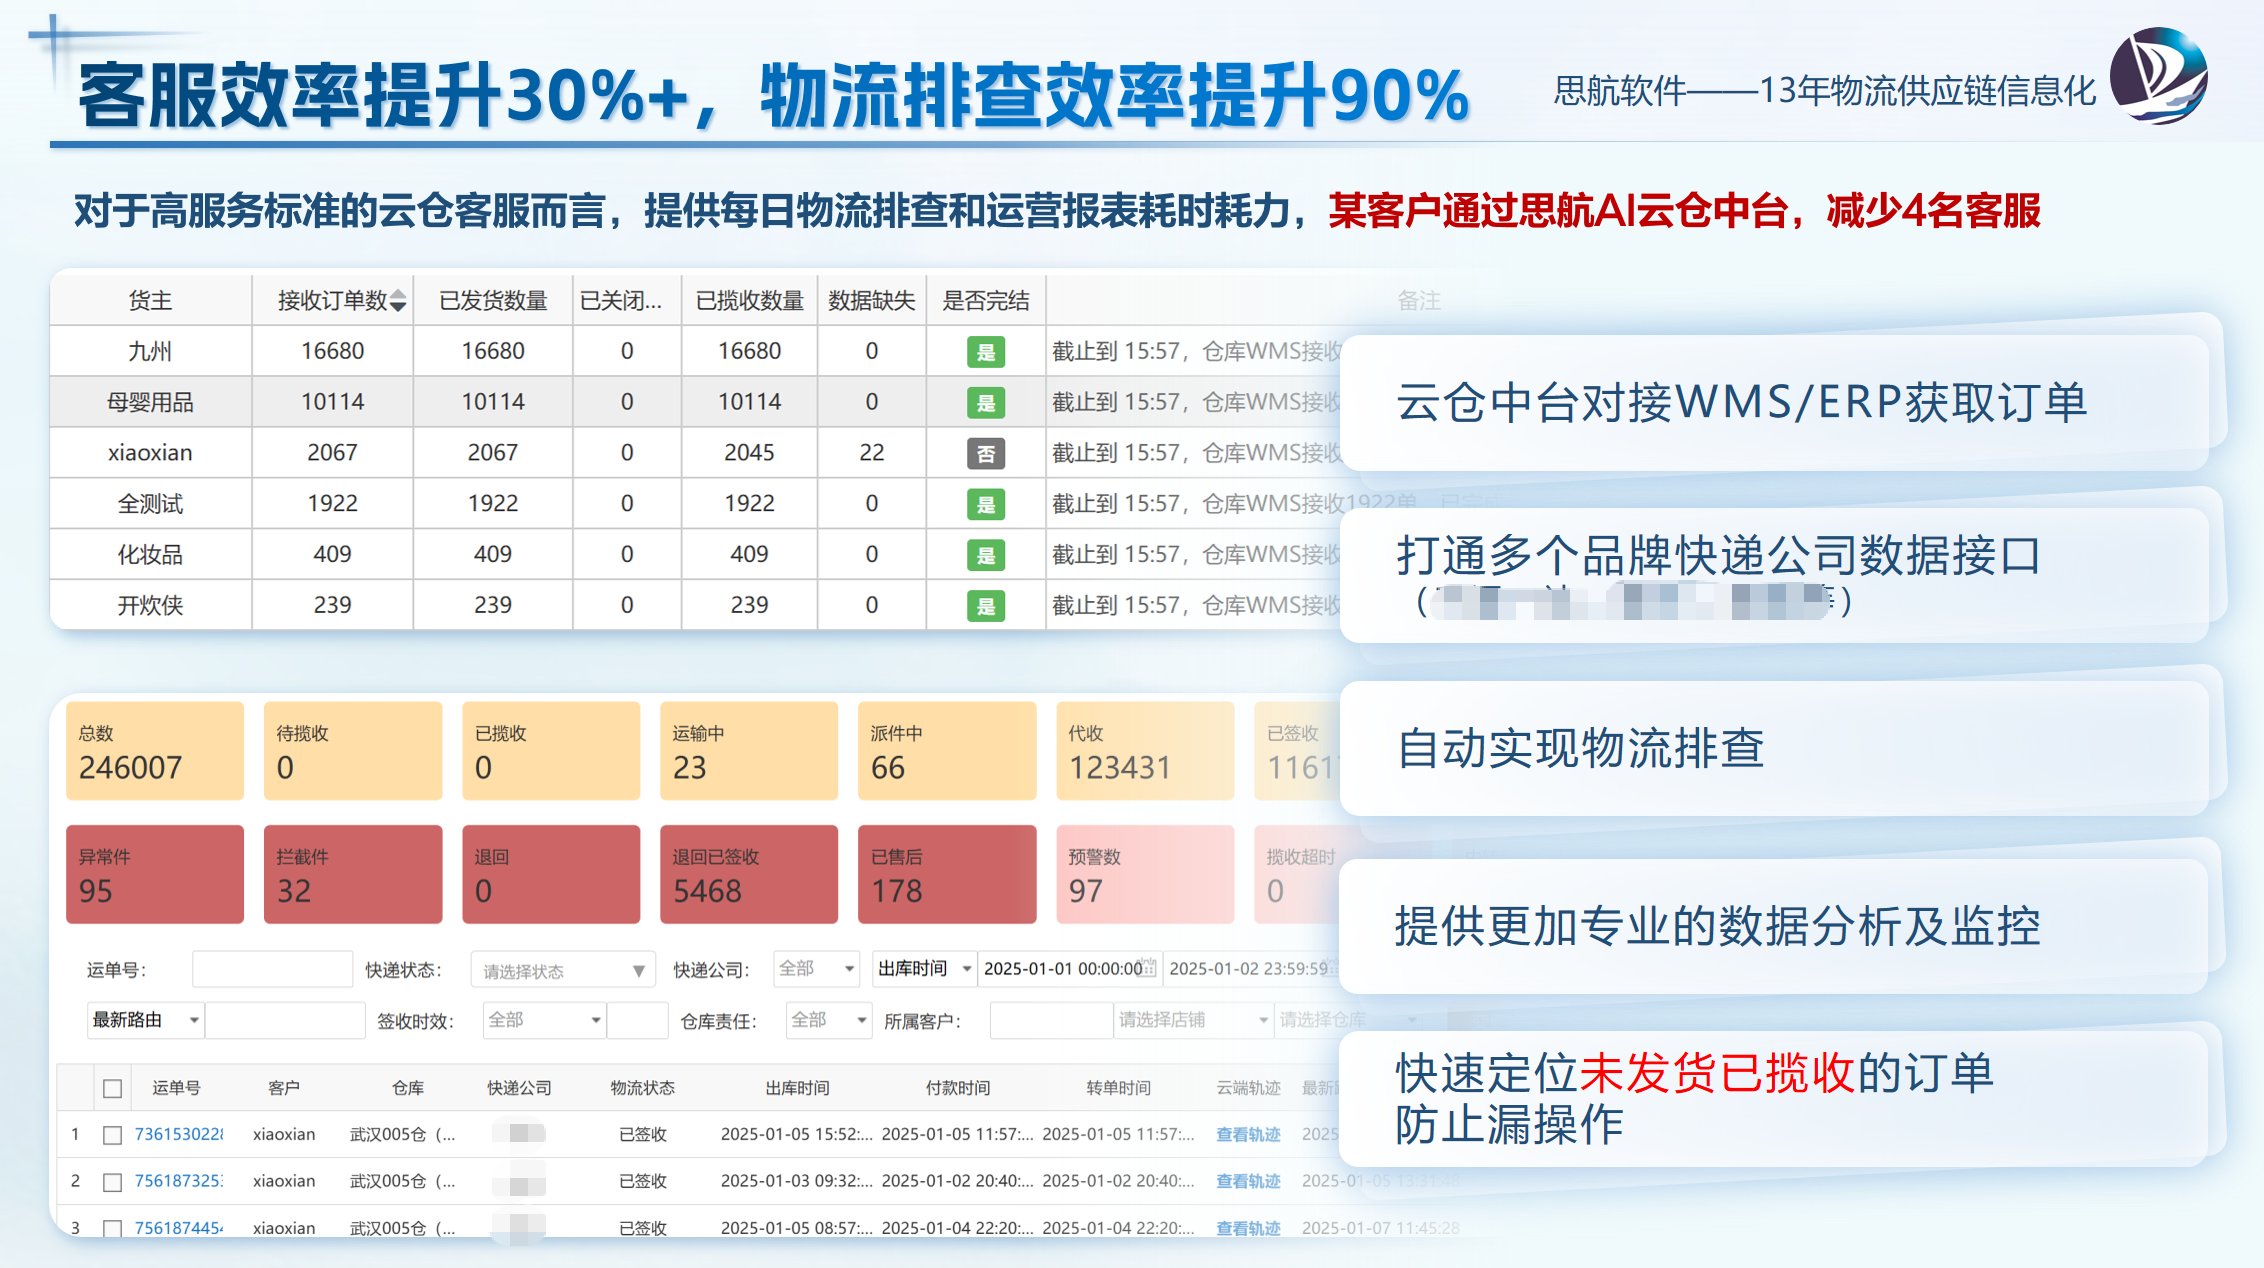Click calendar icon in start date field
This screenshot has width=2264, height=1268.
point(1148,968)
